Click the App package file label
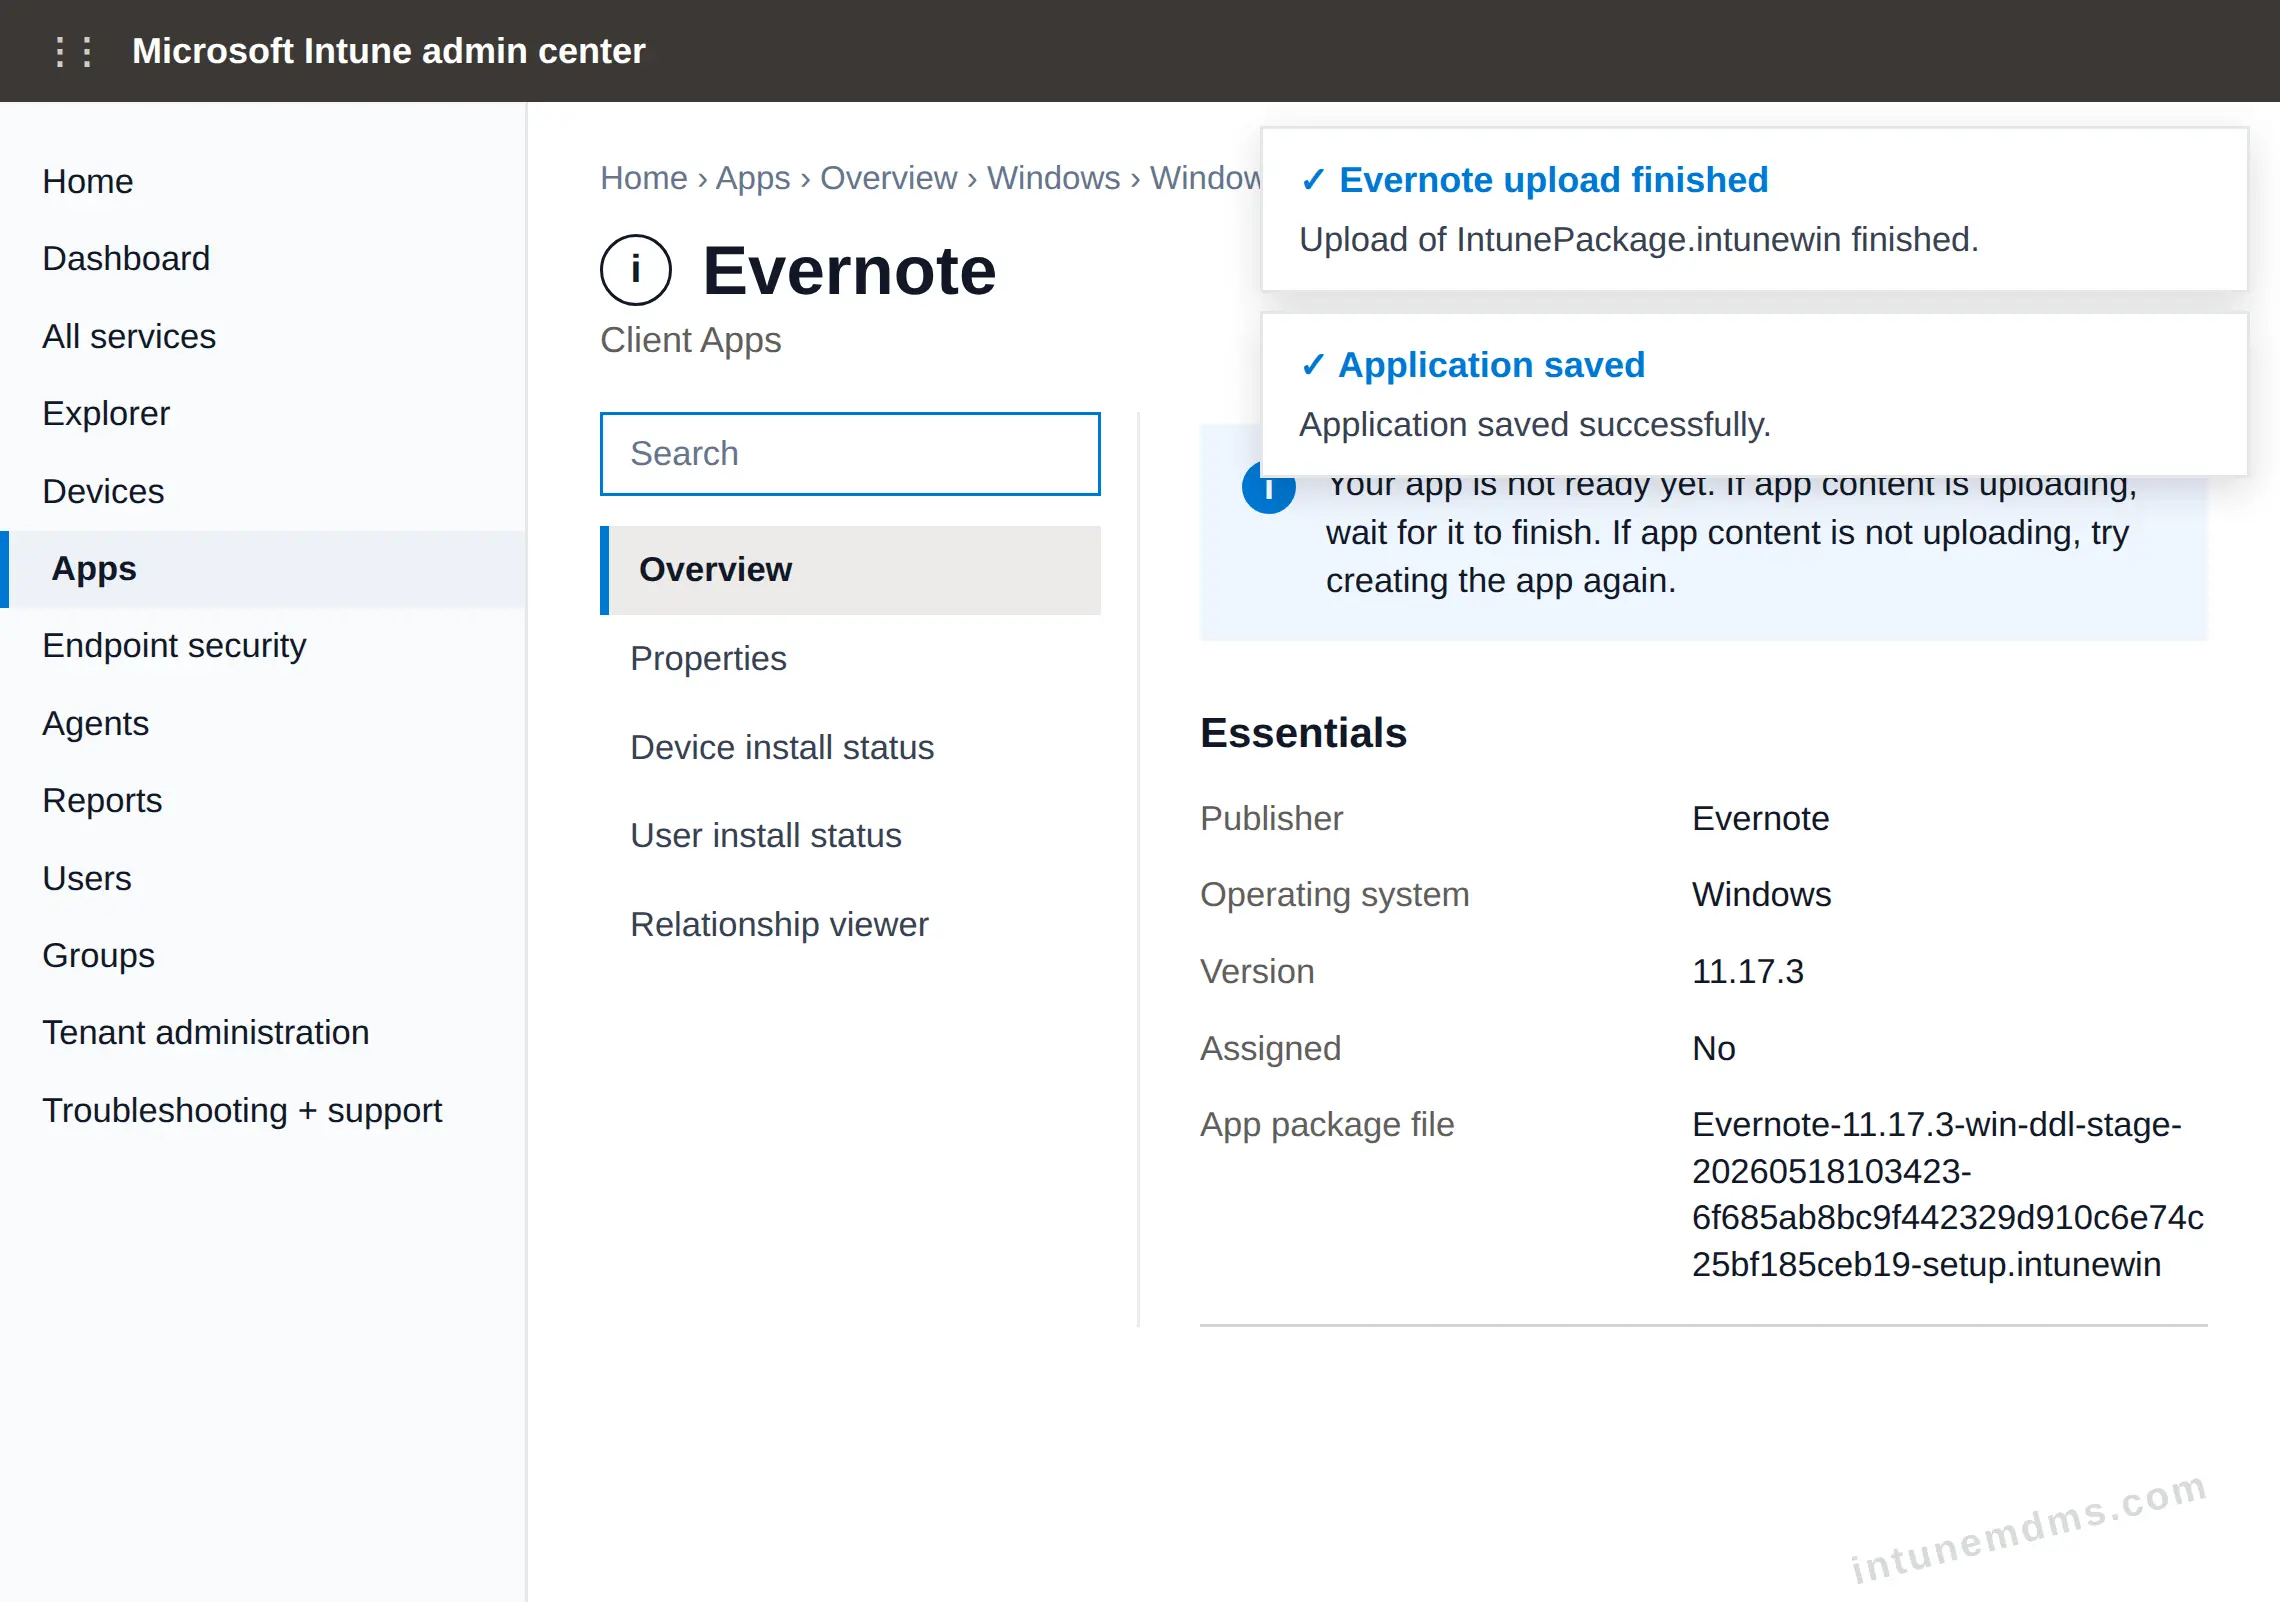The image size is (2280, 1602). click(x=1327, y=1125)
